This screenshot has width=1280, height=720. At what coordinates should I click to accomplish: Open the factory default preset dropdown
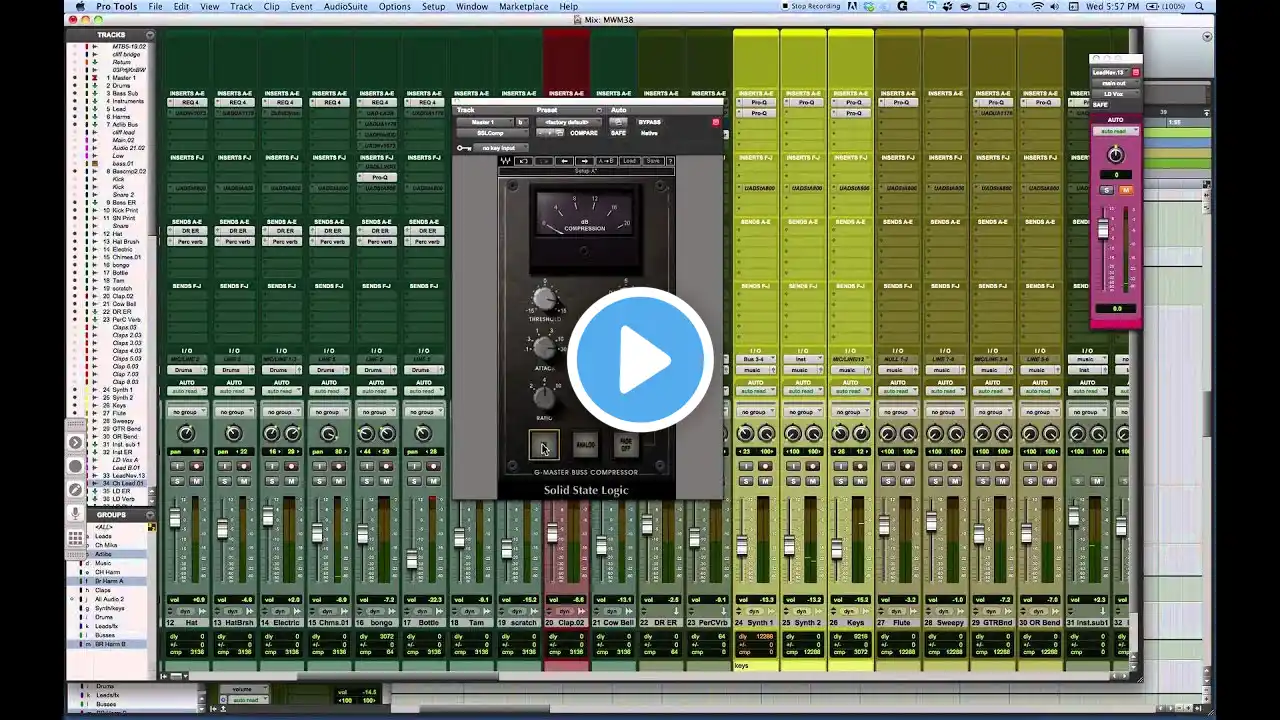tap(568, 122)
